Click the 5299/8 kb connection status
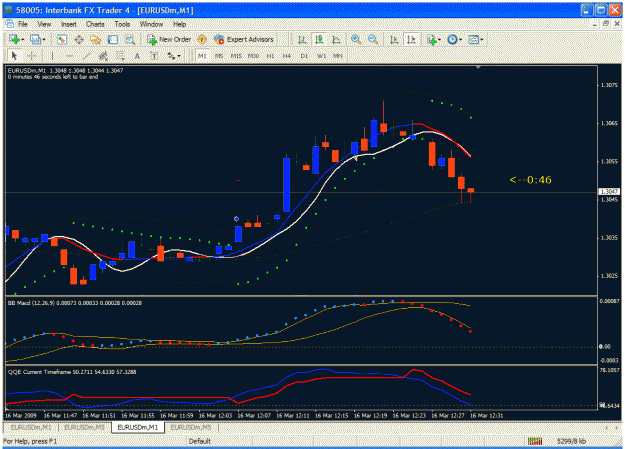 pos(571,441)
